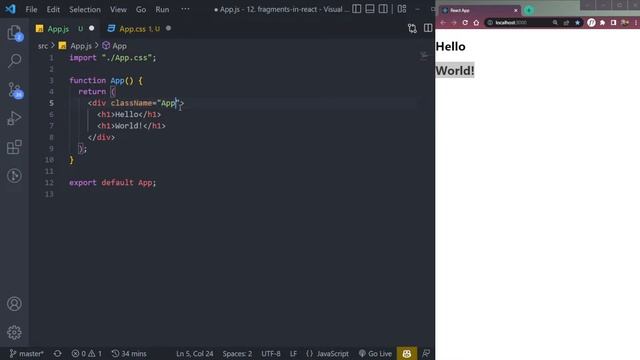Click the yellow face icon in status bar
Screen dimensions: 640x360
pos(407,353)
